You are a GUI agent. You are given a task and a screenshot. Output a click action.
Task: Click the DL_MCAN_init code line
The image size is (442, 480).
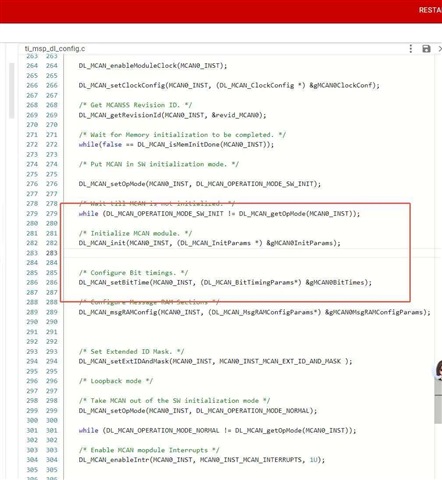tap(210, 243)
